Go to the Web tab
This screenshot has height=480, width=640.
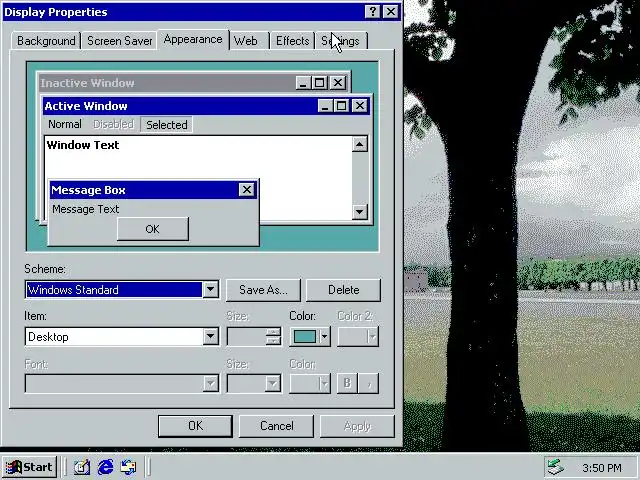[x=250, y=41]
